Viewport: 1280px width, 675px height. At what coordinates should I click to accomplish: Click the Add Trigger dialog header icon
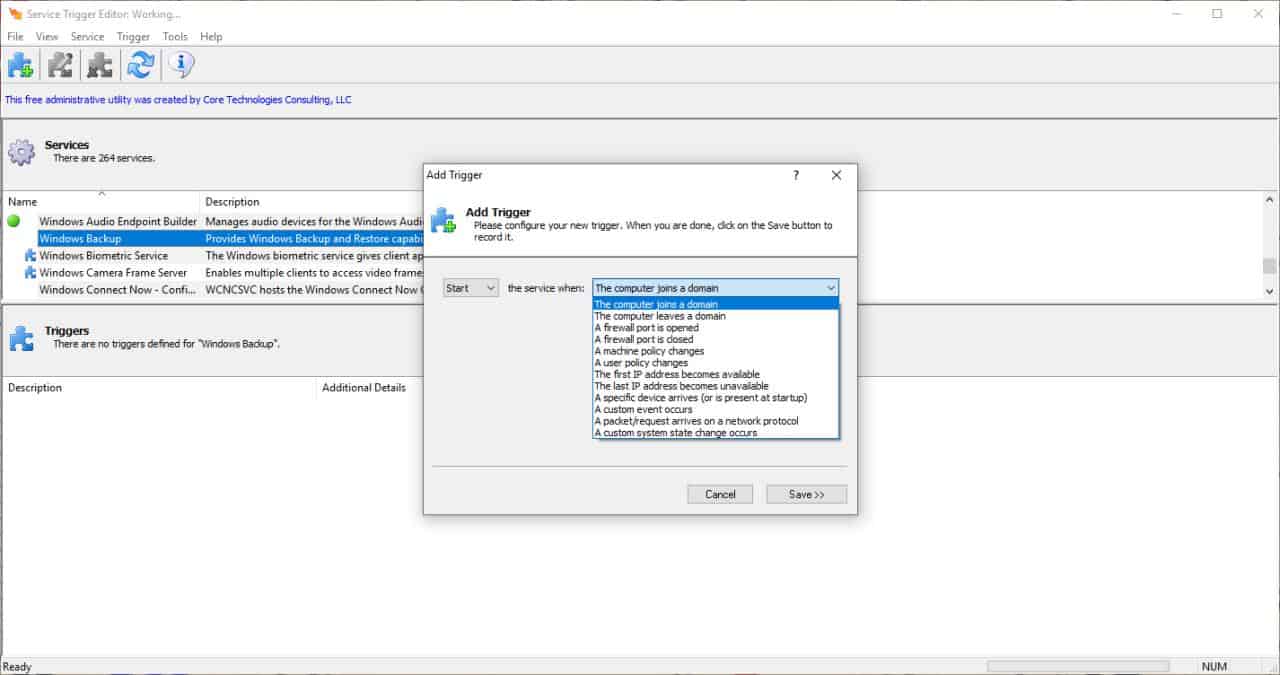click(443, 220)
